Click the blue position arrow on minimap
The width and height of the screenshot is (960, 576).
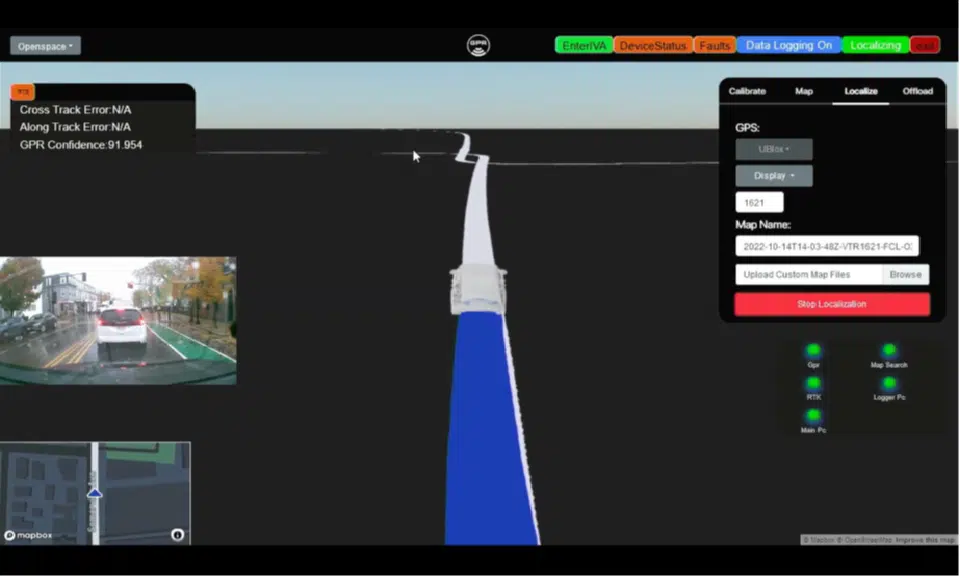[x=95, y=492]
